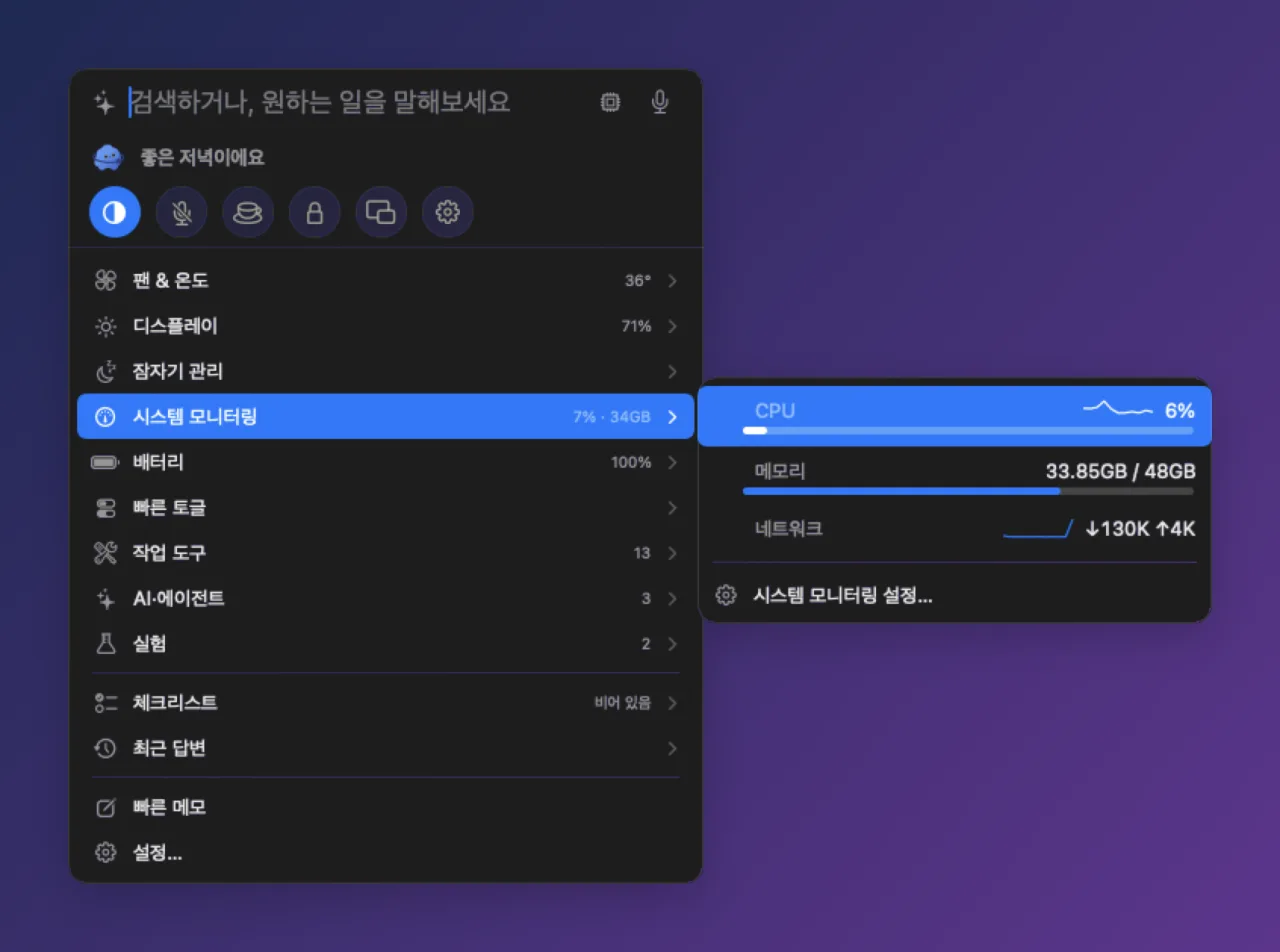Open the 작업 도구 menu item
Screen dimensions: 1280x952
click(x=386, y=553)
